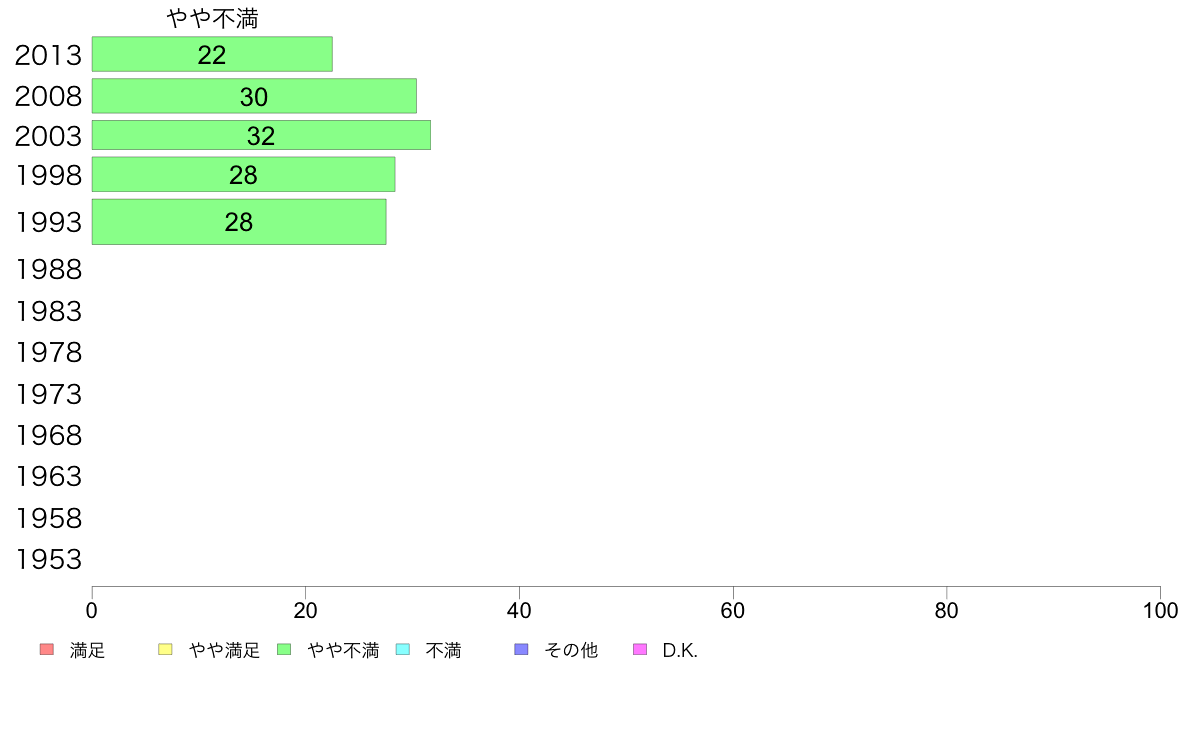The image size is (1188, 736).
Task: Click the 満足 red legend swatch
Action: 47,650
